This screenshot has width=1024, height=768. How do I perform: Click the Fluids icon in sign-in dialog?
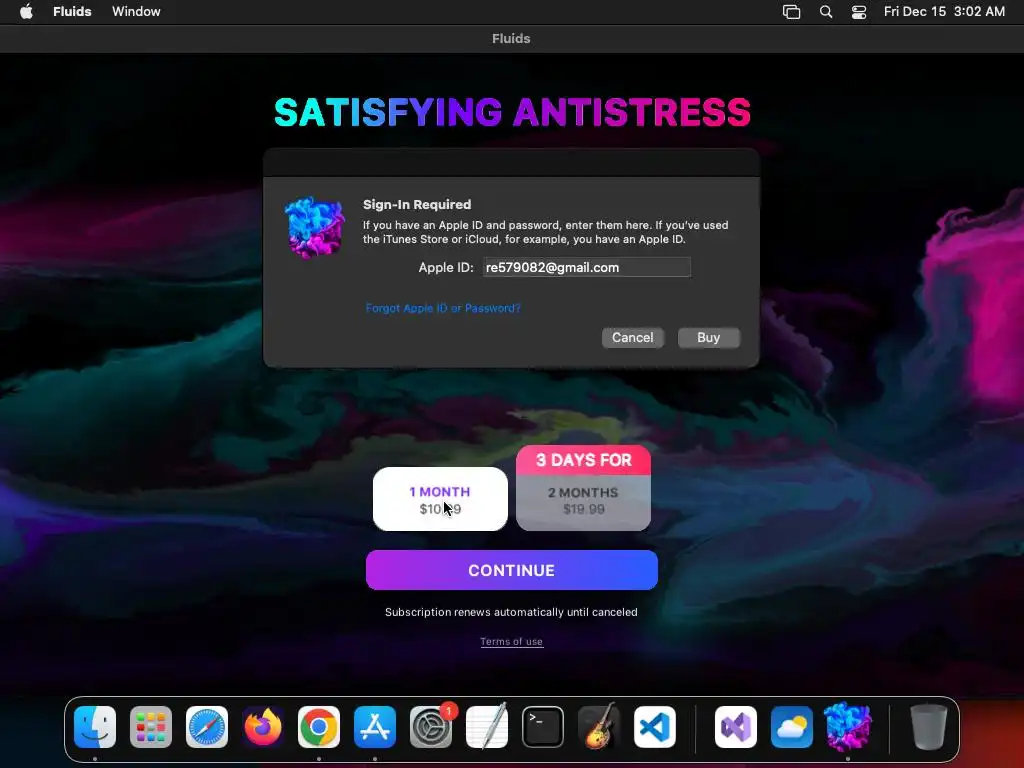coord(315,227)
